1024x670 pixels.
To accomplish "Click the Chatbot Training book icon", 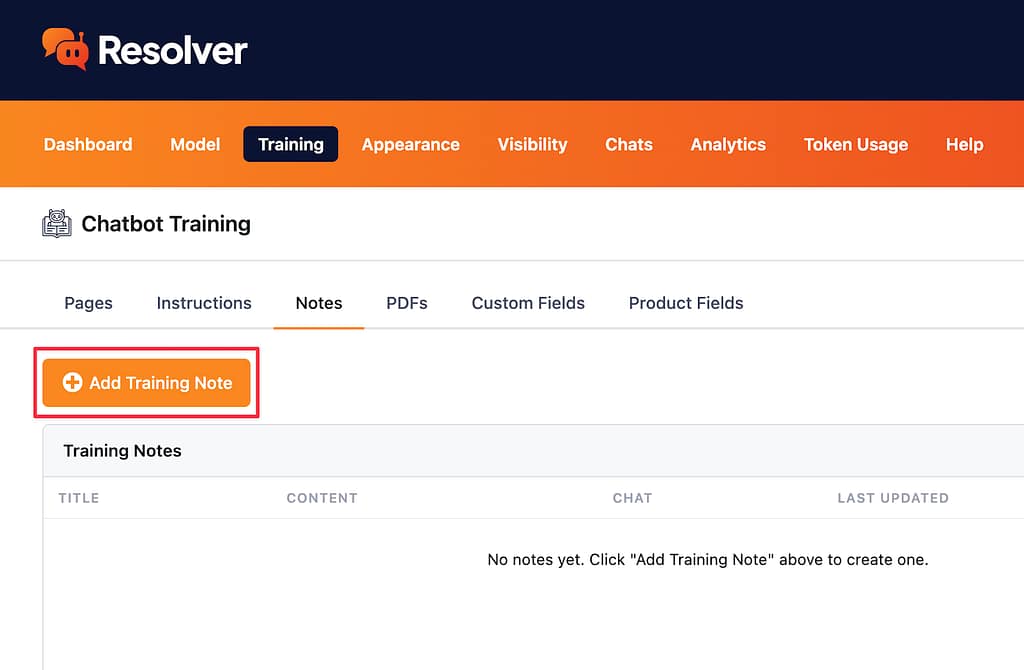I will (57, 224).
